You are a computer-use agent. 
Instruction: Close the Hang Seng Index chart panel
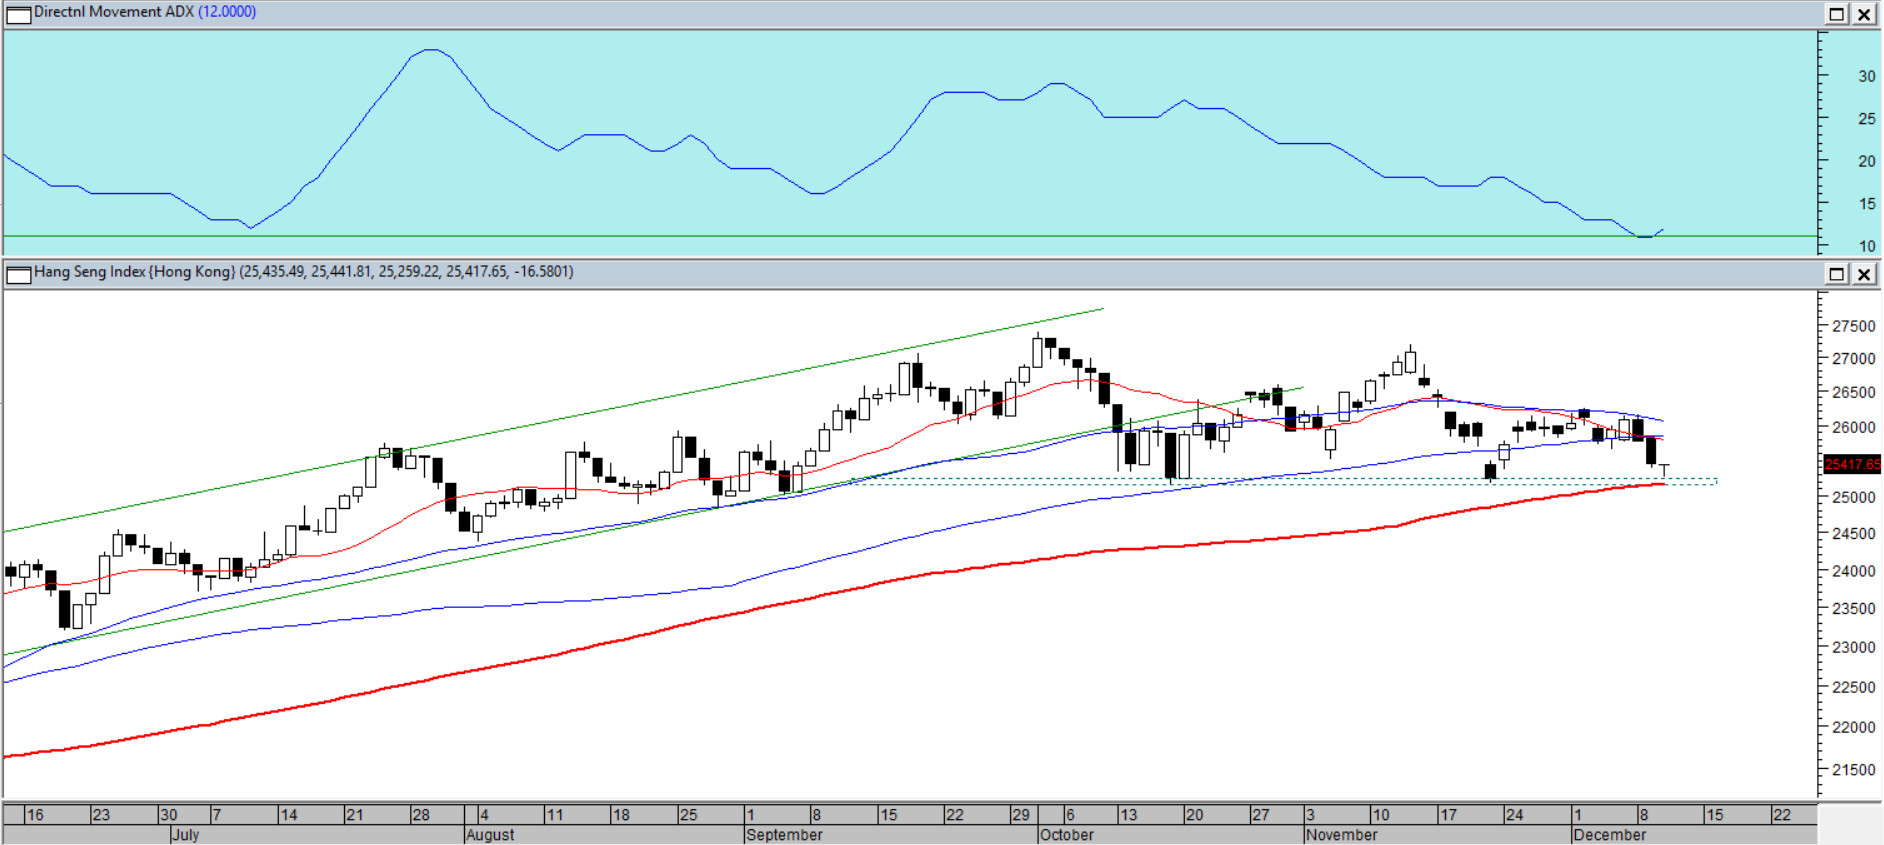(x=1864, y=274)
